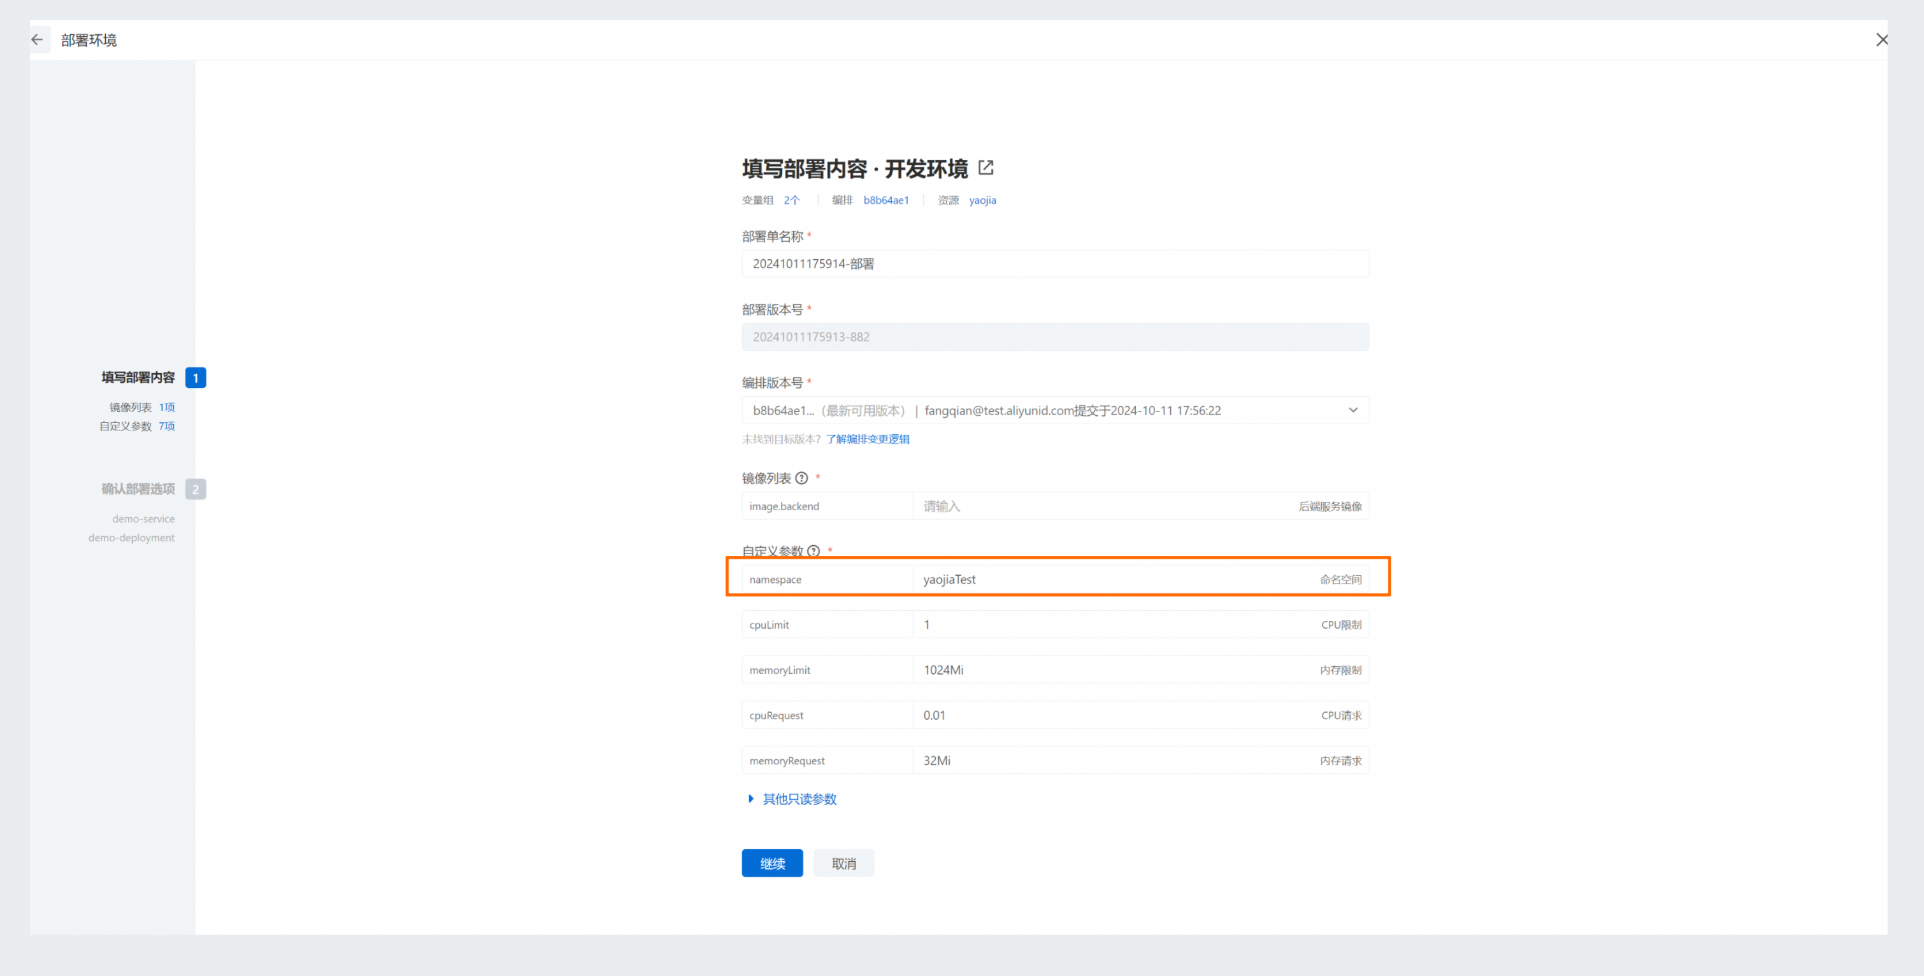Click the back arrow next to 部署环境
This screenshot has height=976, width=1924.
click(37, 40)
